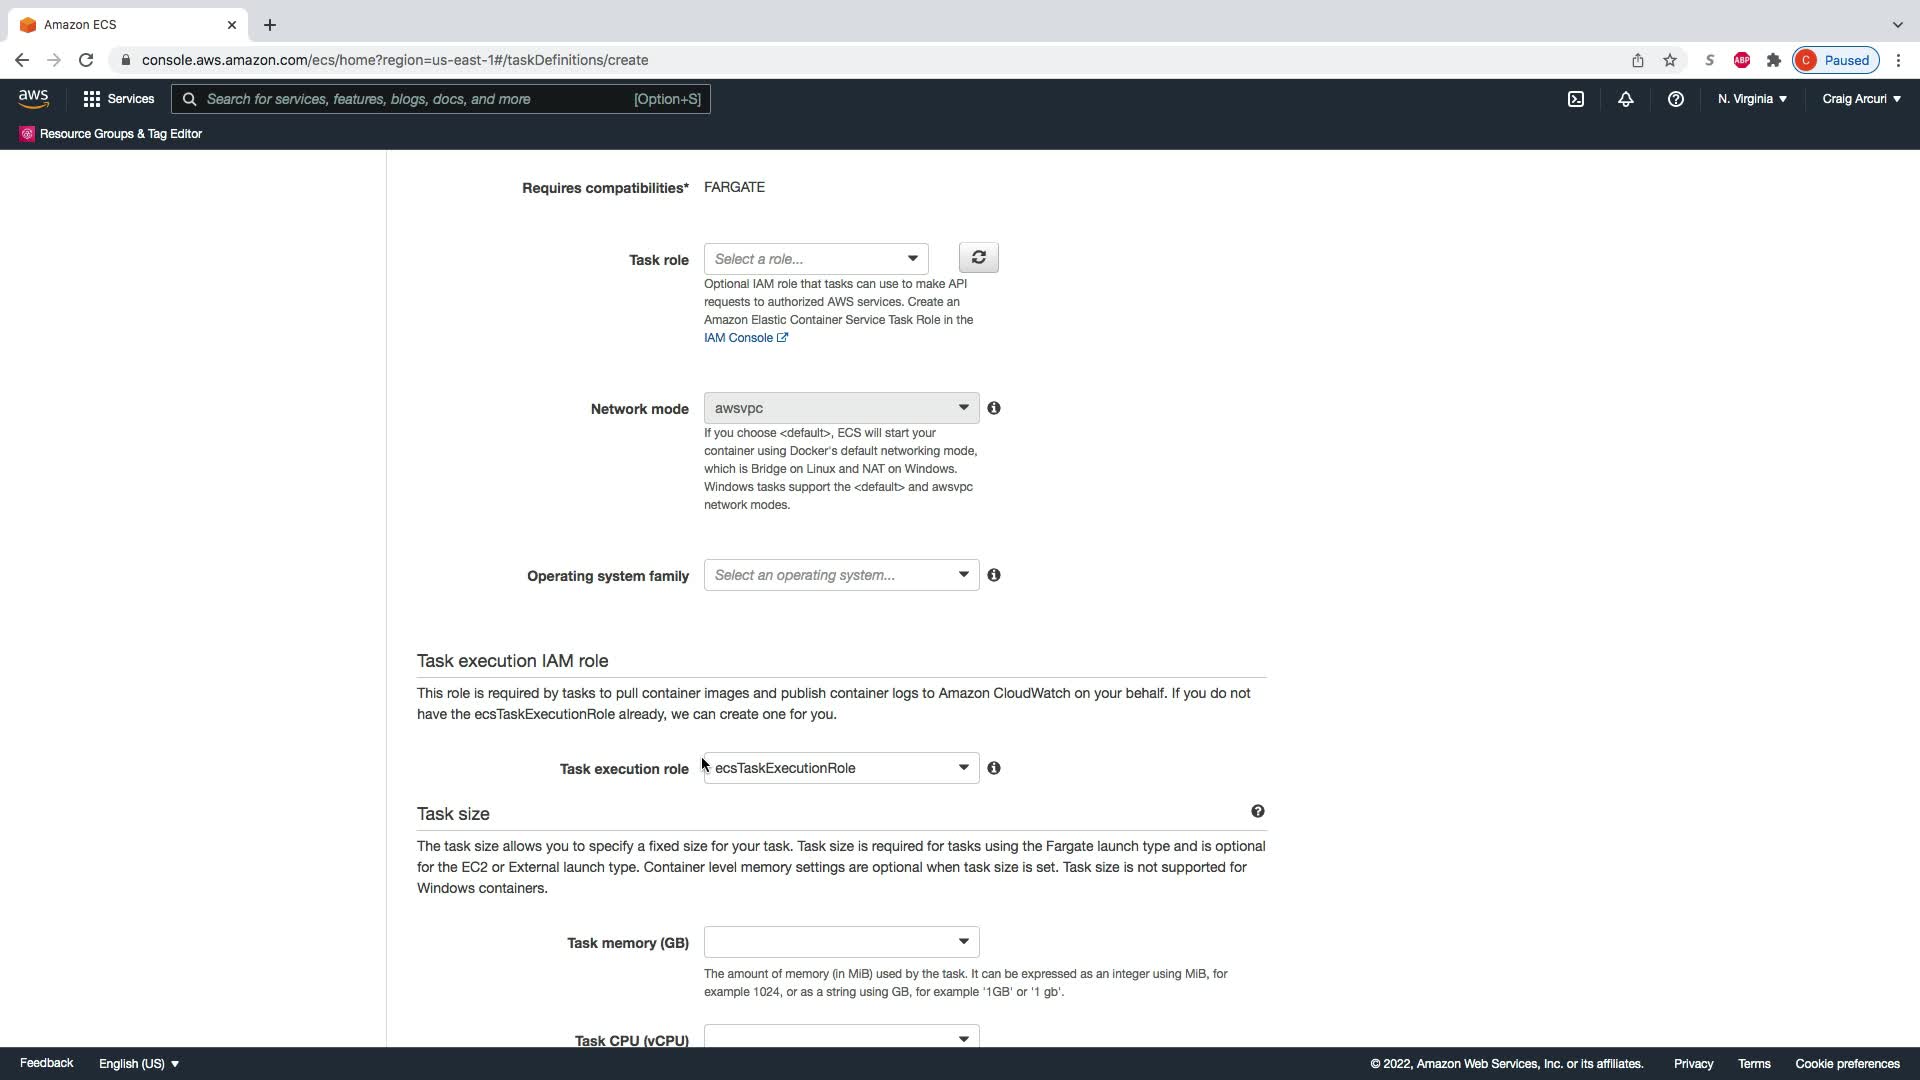Click the support help icon in header
This screenshot has width=1920, height=1080.
pos(1676,99)
